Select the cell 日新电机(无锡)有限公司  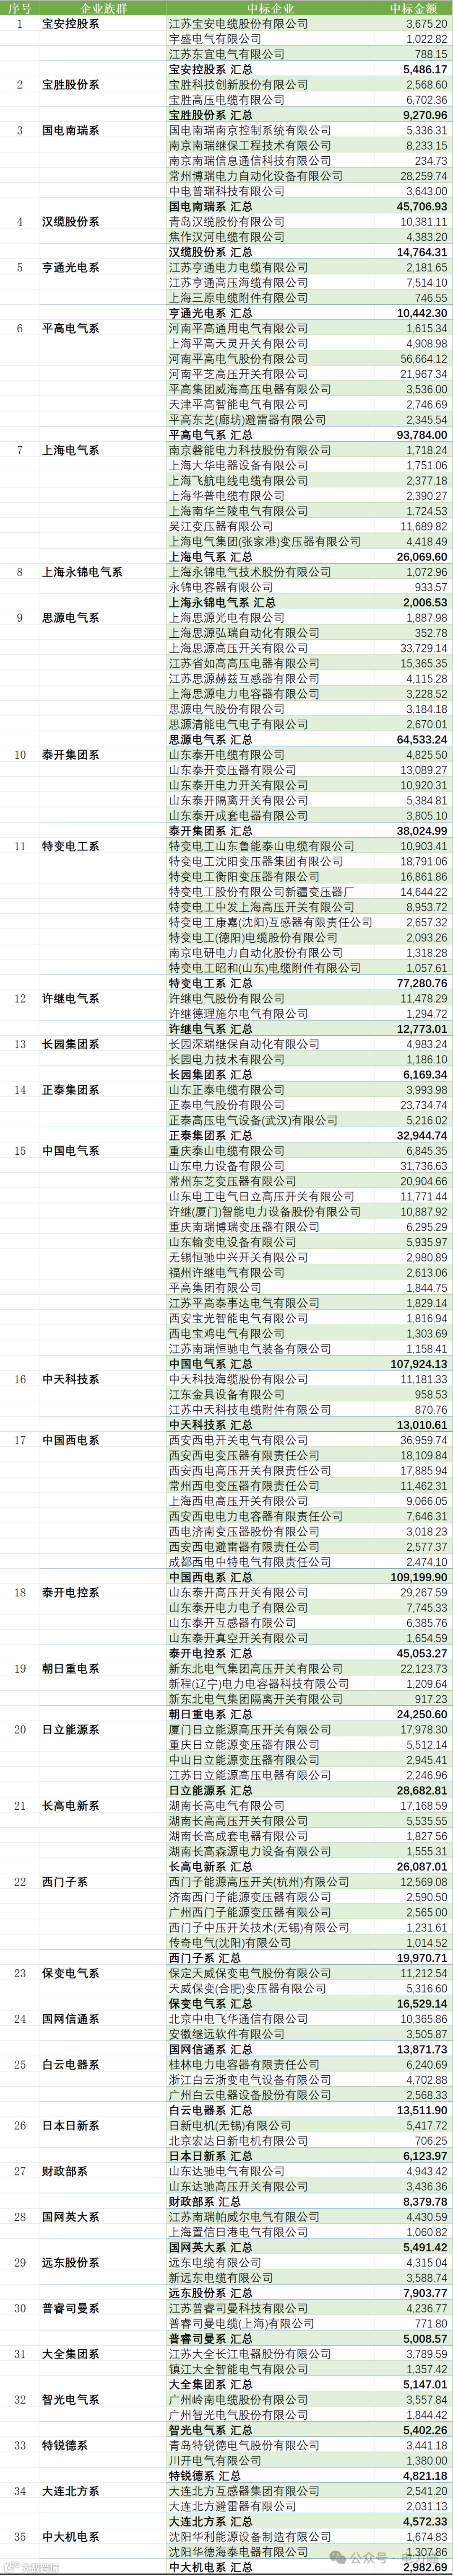coord(230,2126)
